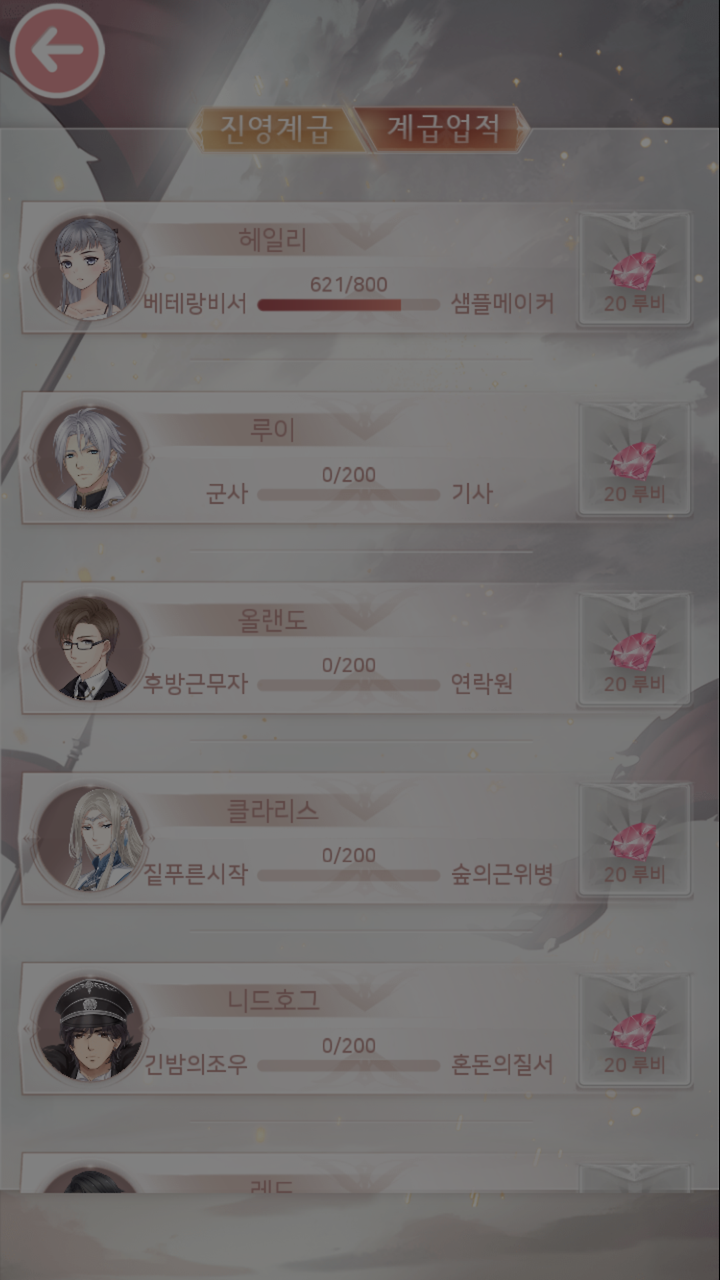The height and width of the screenshot is (1280, 720).
Task: Collect the ruby reward in 클라리스's row
Action: [634, 839]
